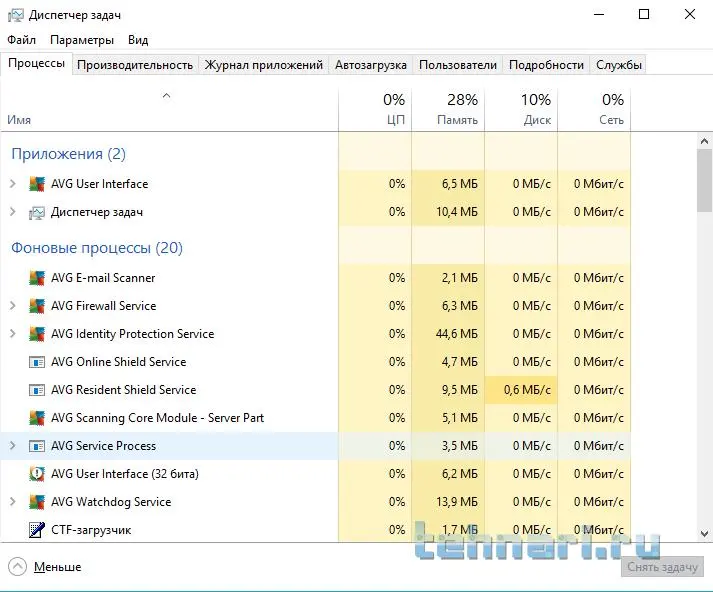Switch to the Журнал приложений tab
The image size is (713, 592).
264,65
